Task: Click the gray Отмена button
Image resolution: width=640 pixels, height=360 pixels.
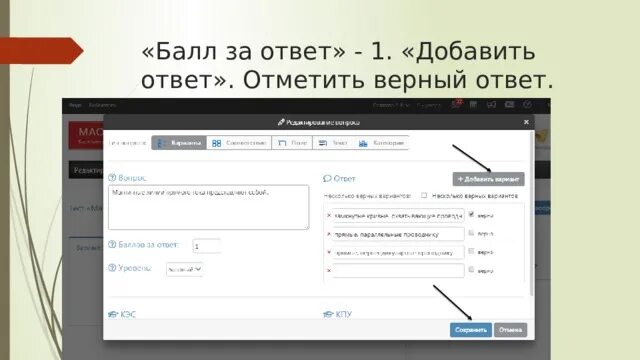Action: coord(510,330)
